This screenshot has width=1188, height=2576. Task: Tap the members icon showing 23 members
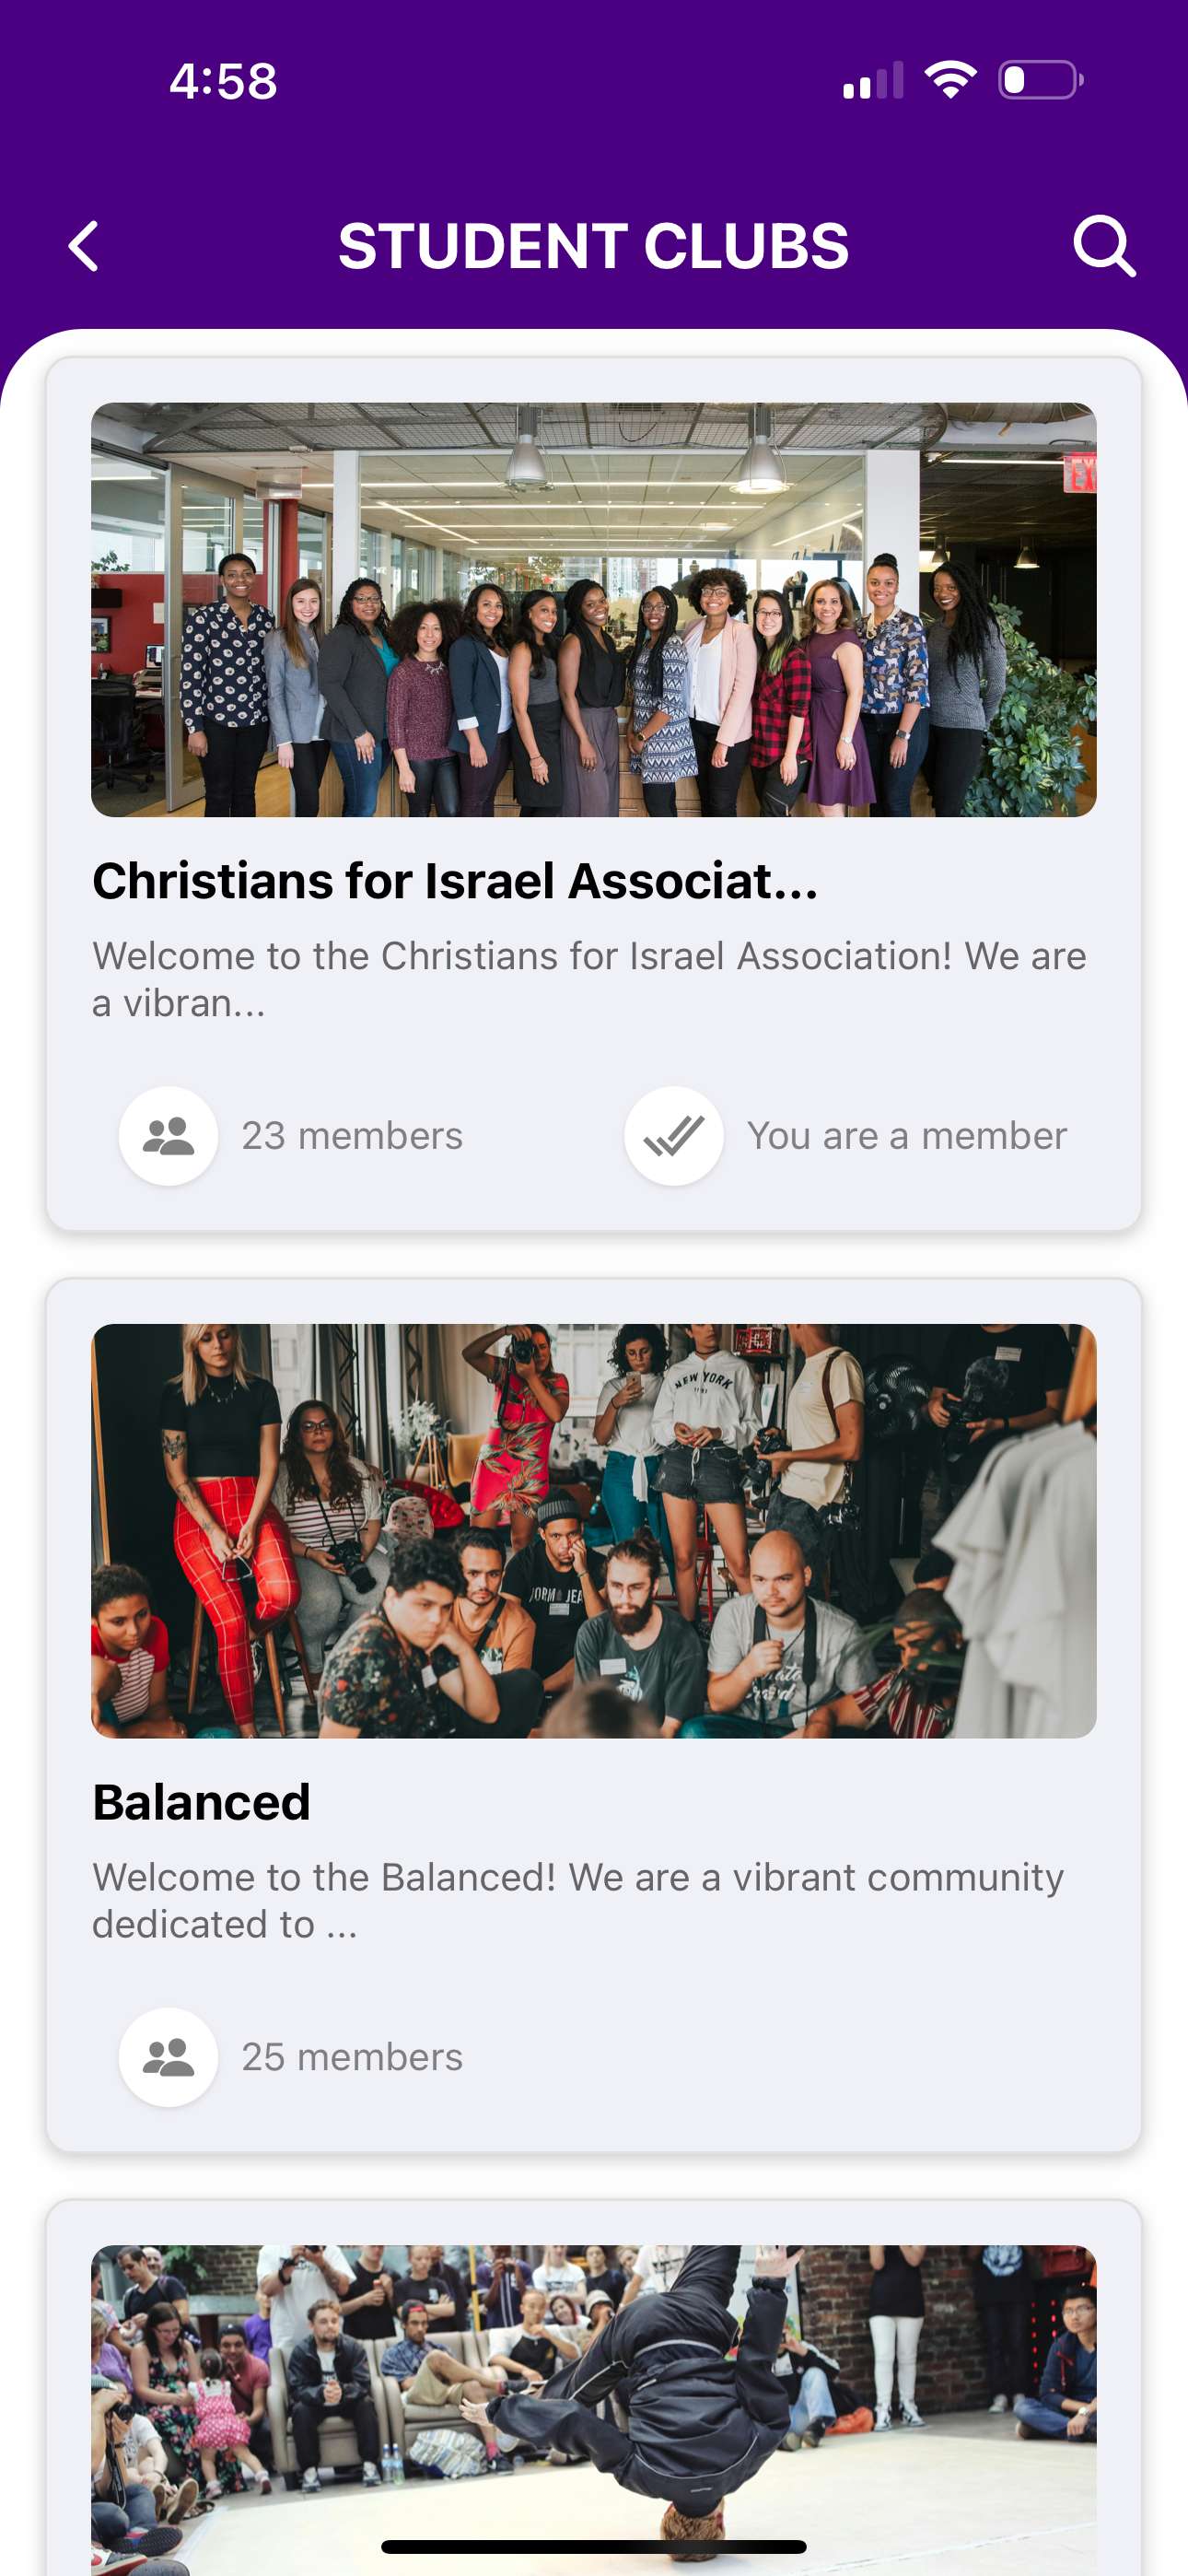pyautogui.click(x=168, y=1136)
